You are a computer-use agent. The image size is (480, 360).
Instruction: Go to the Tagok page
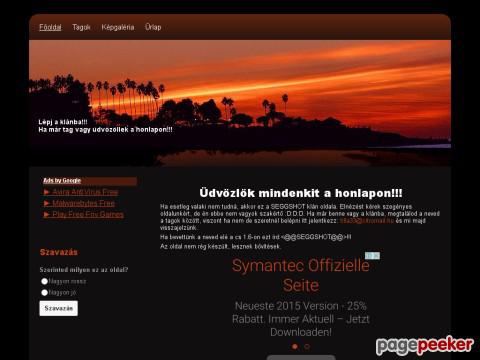[81, 27]
